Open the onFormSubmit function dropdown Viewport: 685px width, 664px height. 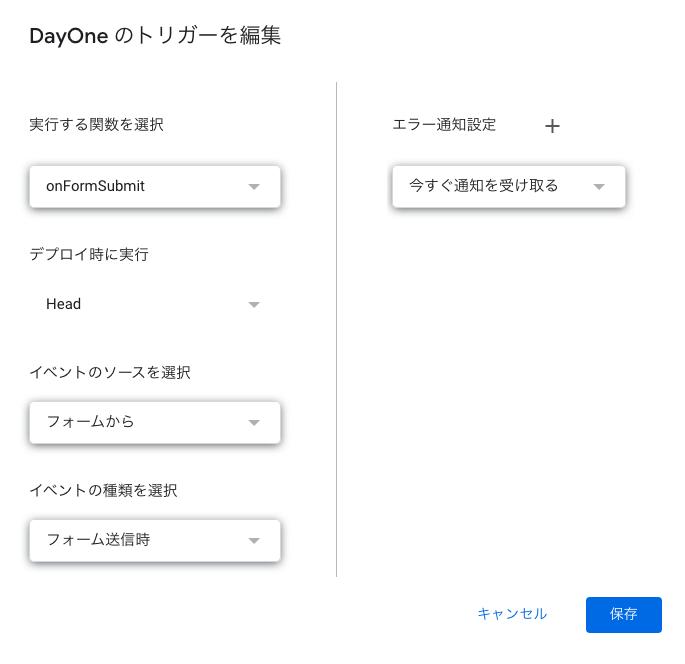pos(155,187)
